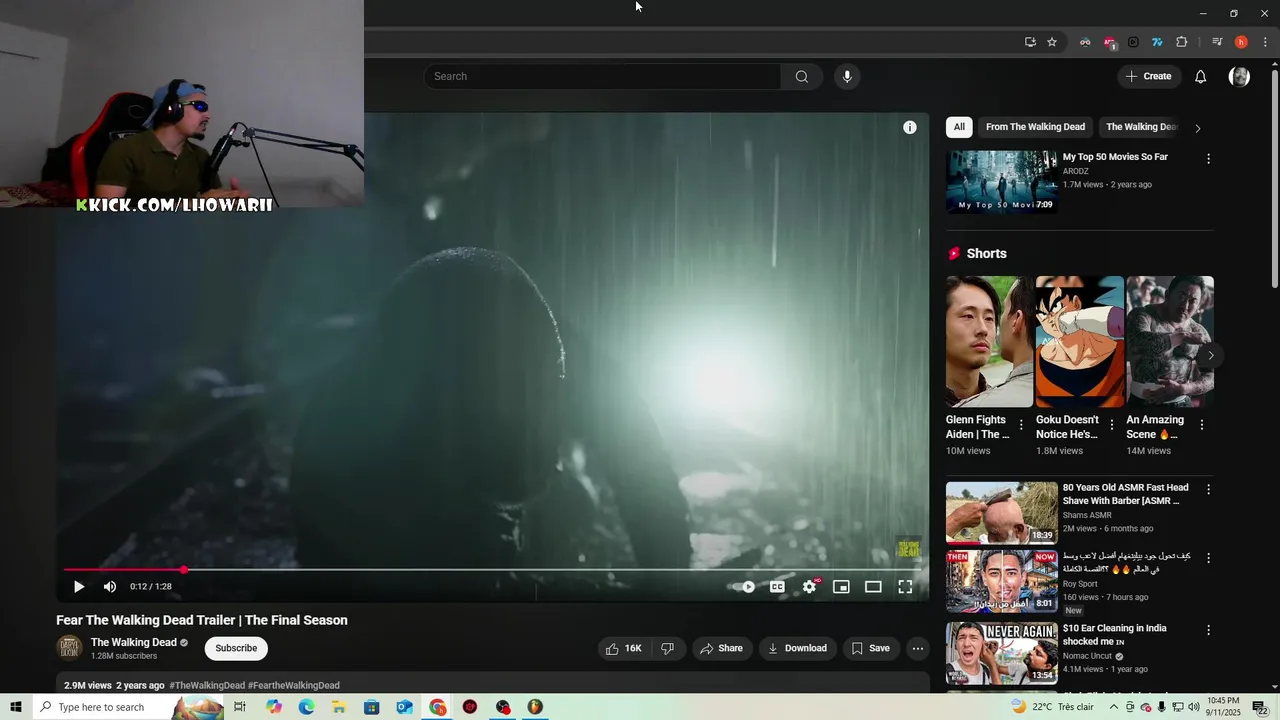Open the 'Glenn Fights Aiden' short
Viewport: 1280px width, 720px height.
click(x=990, y=342)
